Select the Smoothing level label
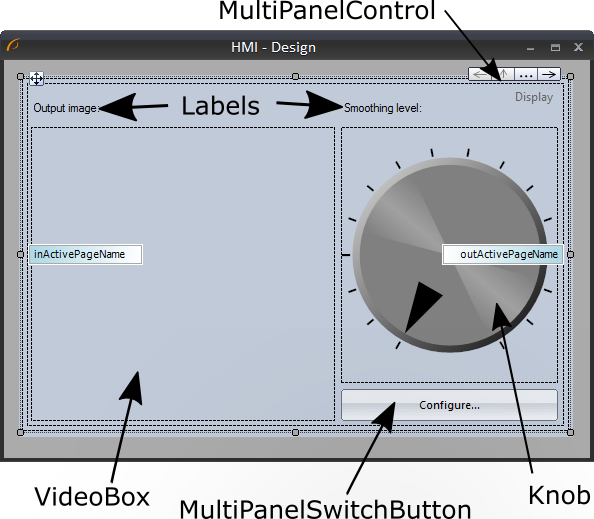The width and height of the screenshot is (594, 519). tap(383, 108)
